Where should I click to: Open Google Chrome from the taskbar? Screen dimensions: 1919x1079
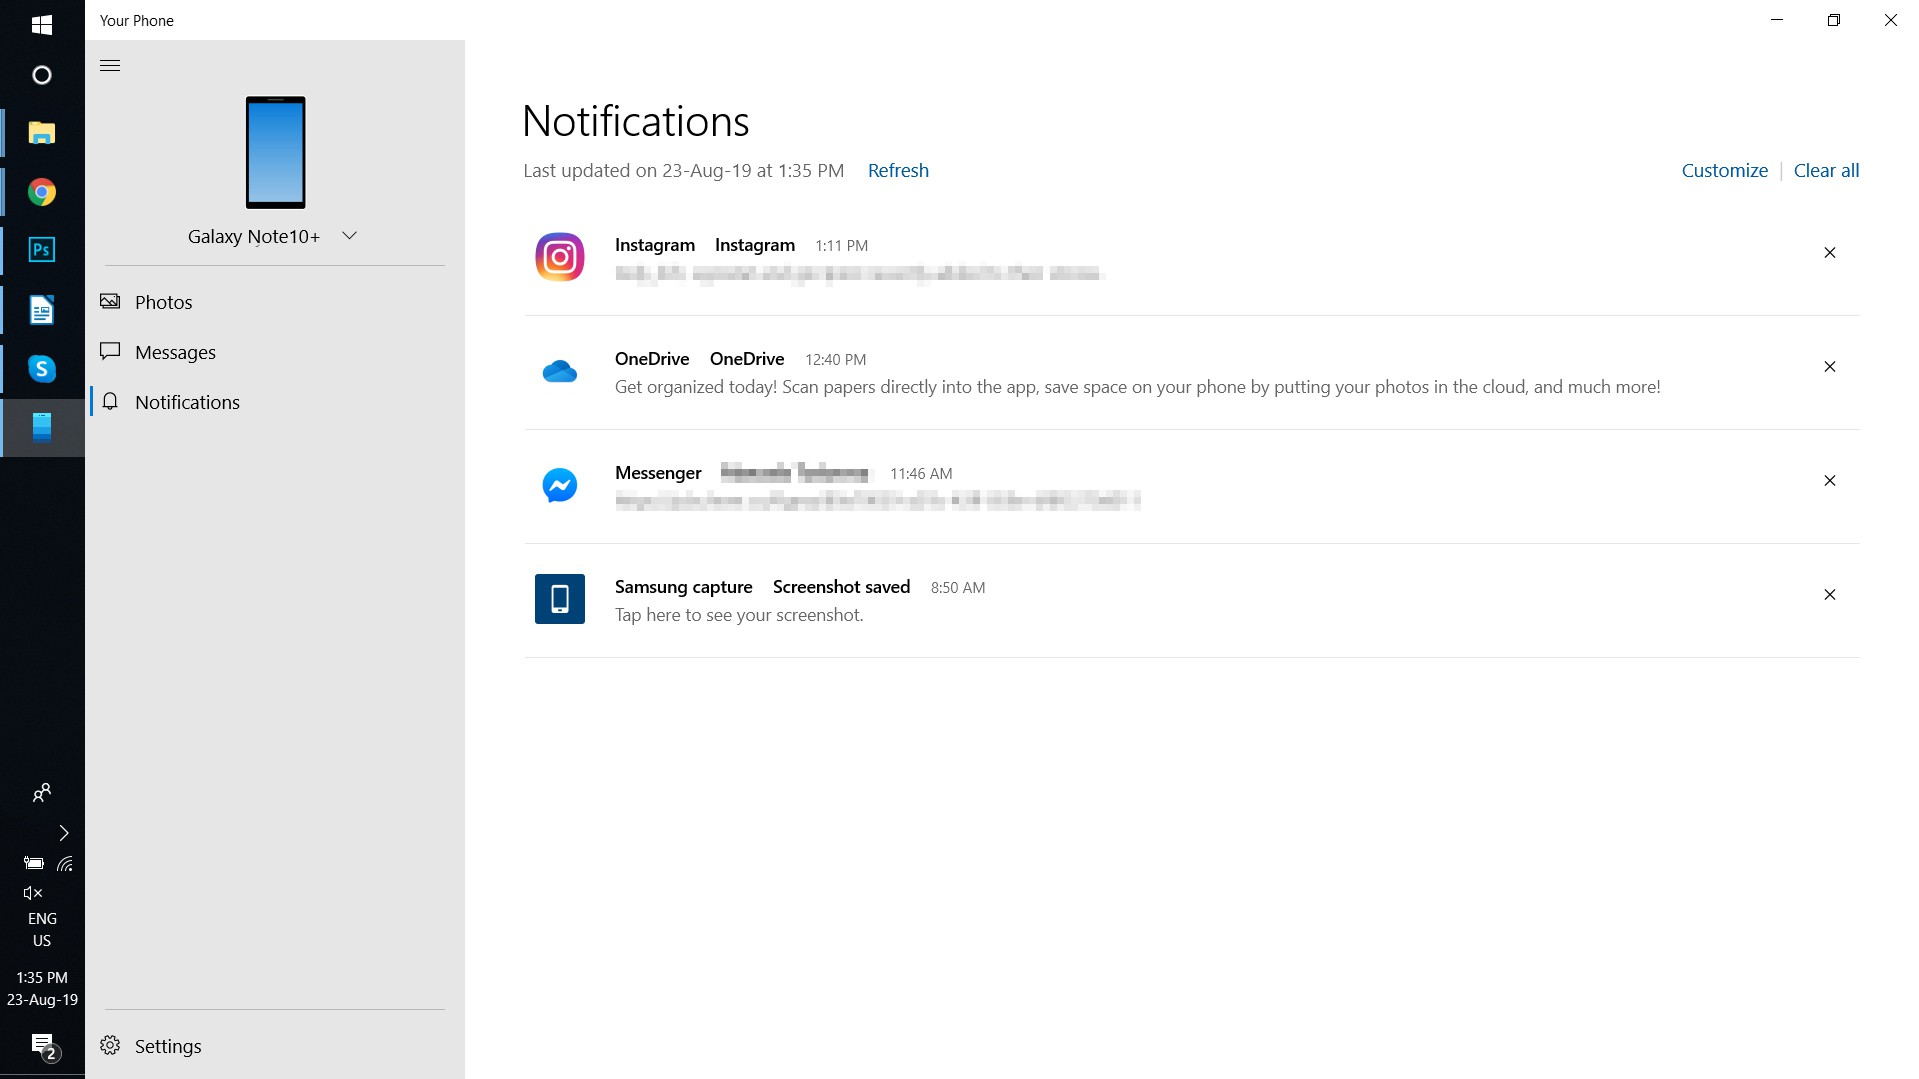[x=42, y=192]
